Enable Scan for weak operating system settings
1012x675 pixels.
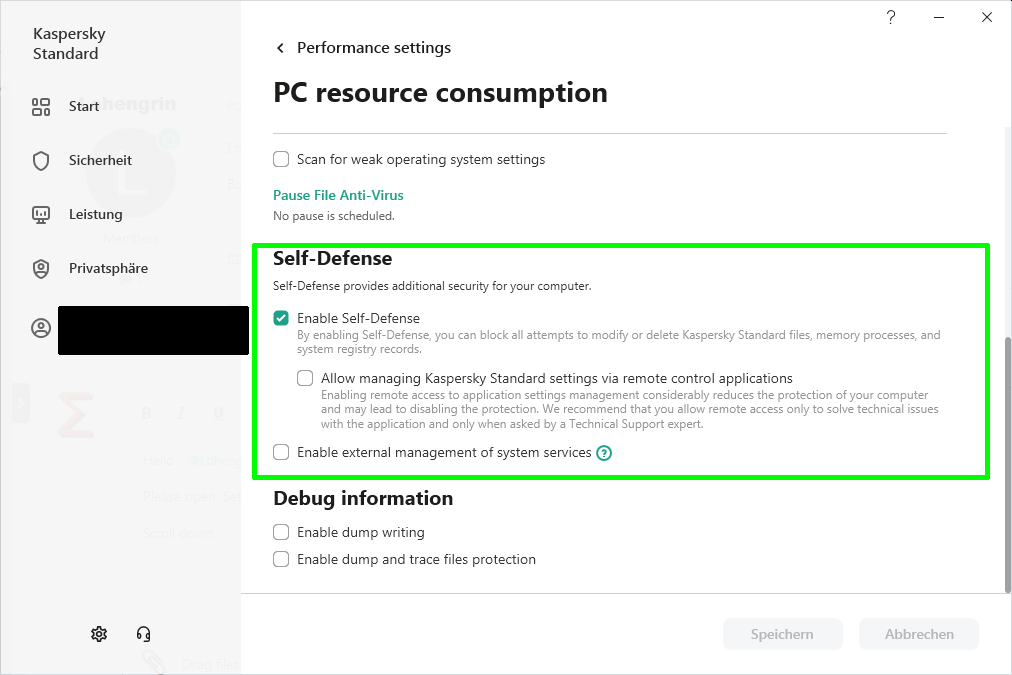[x=282, y=159]
